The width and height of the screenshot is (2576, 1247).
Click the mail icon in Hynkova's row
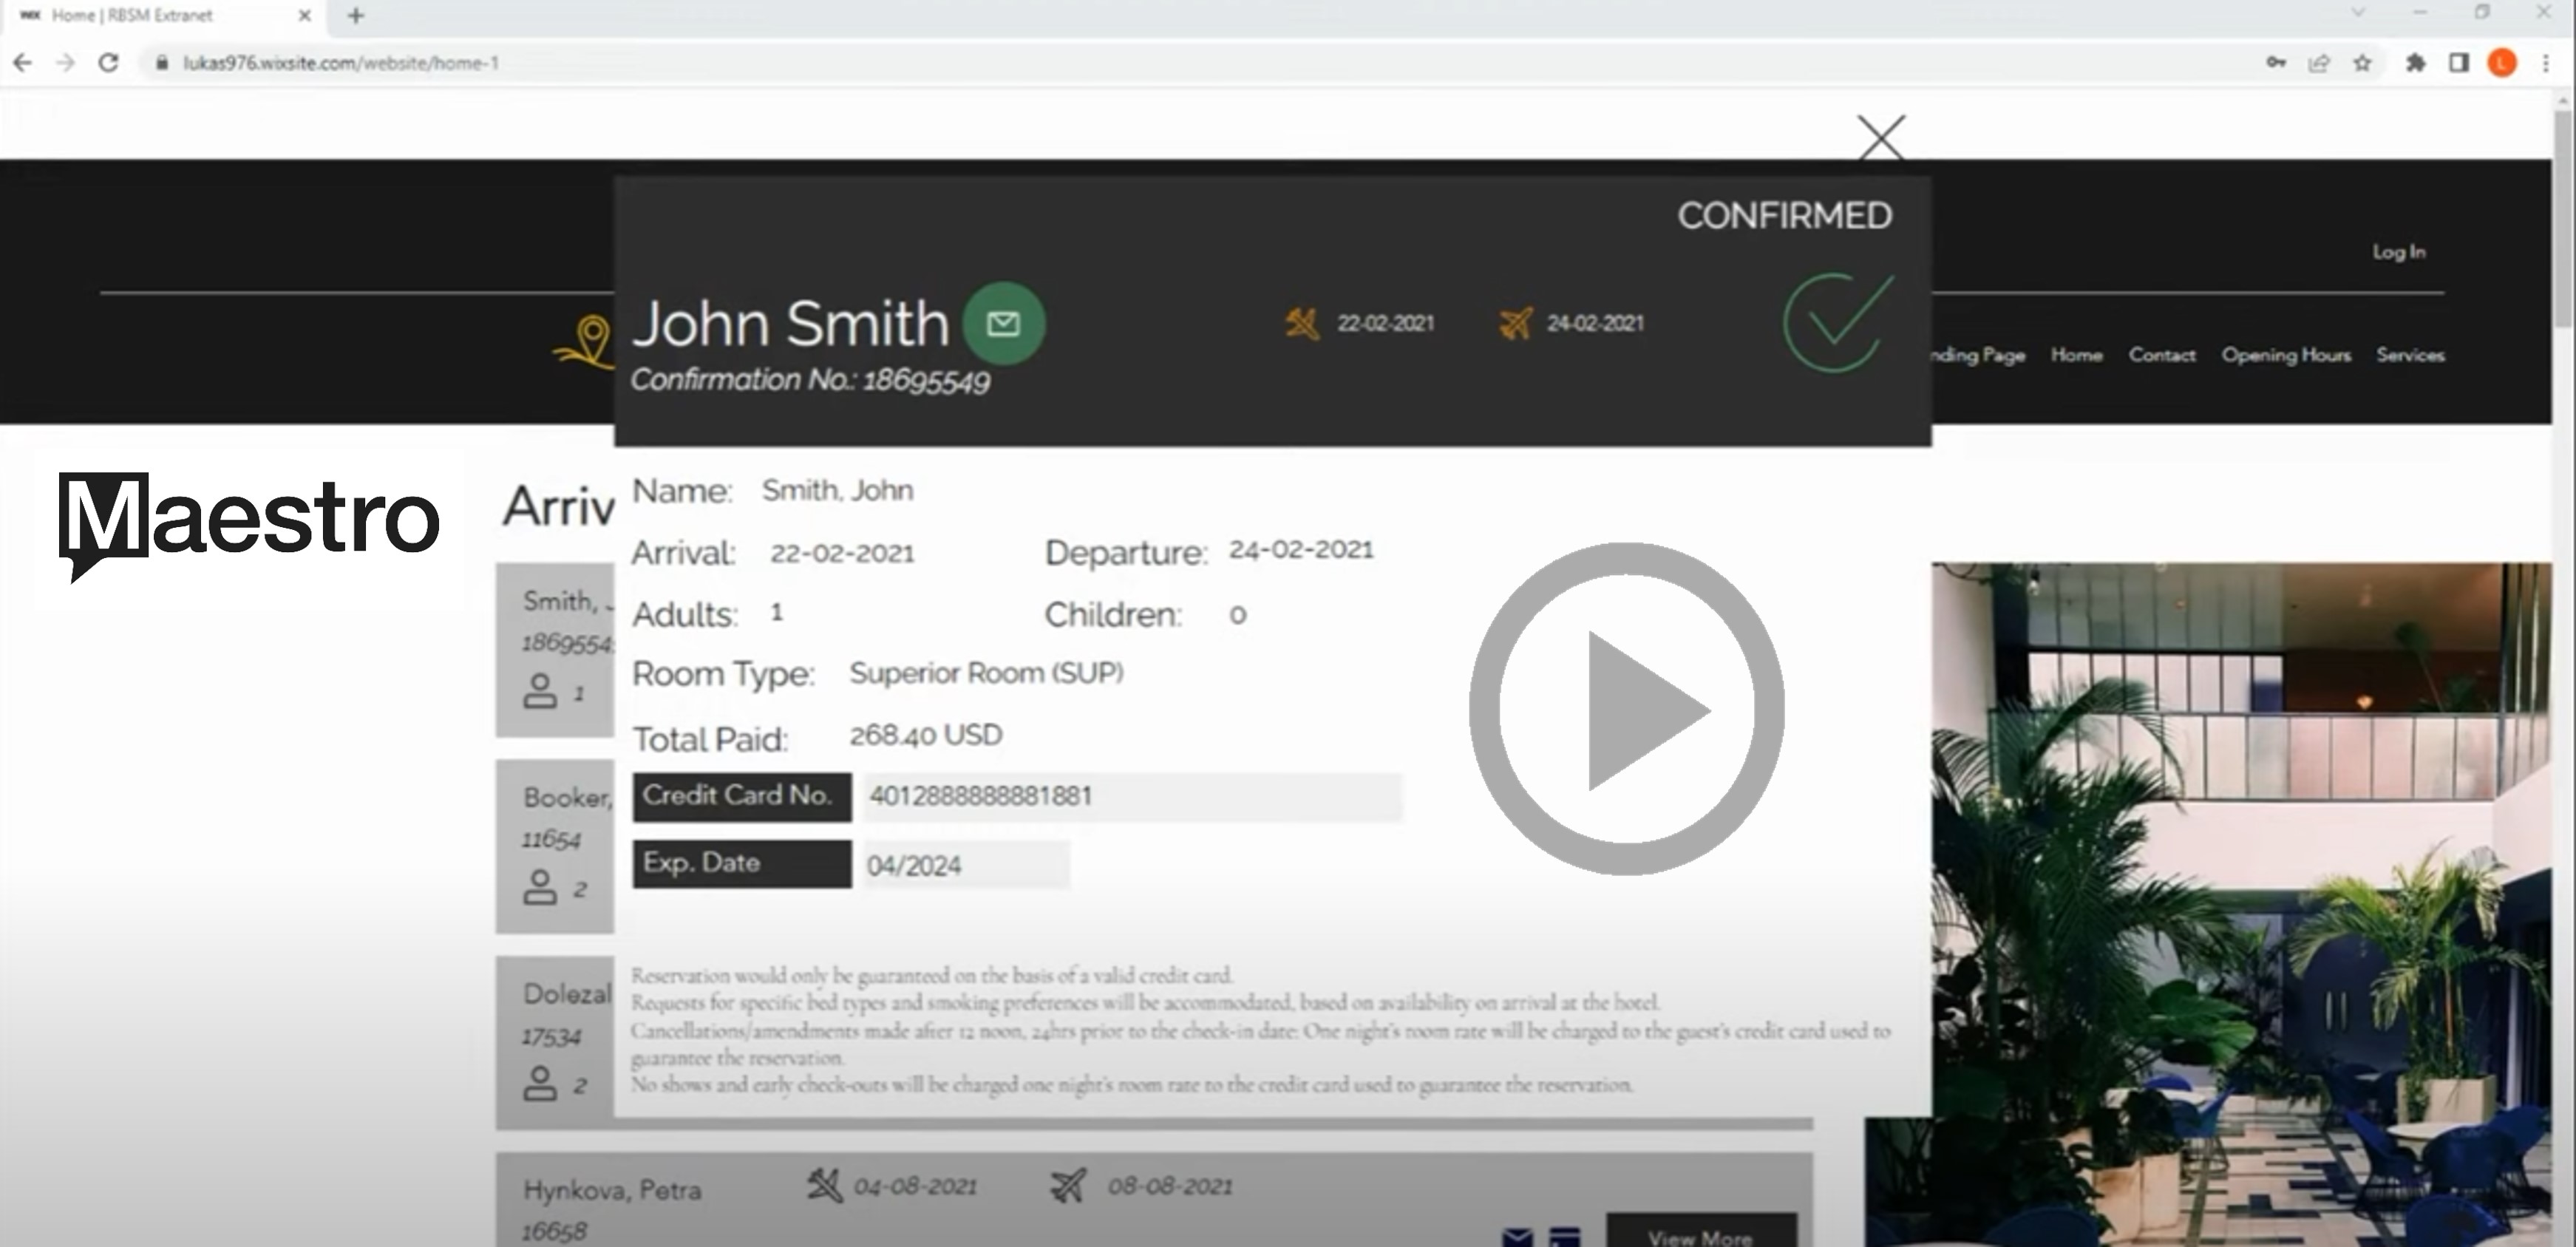pos(1517,1236)
